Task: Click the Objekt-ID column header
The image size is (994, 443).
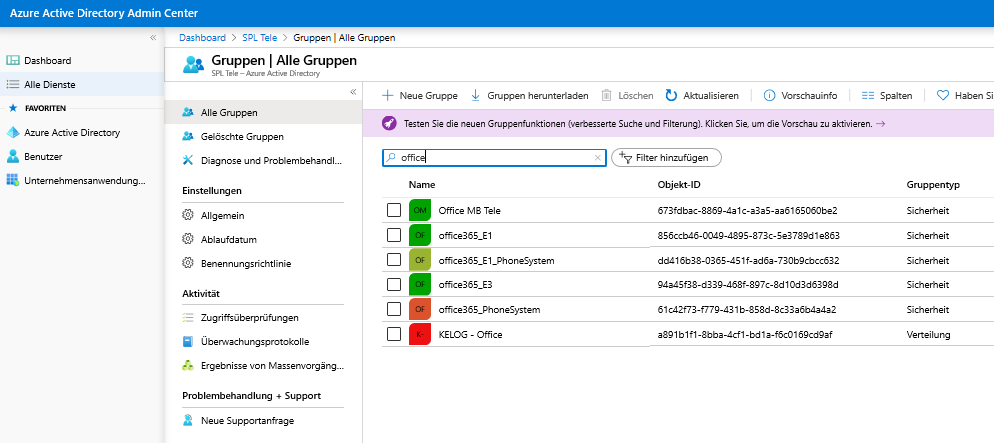Action: coord(679,185)
